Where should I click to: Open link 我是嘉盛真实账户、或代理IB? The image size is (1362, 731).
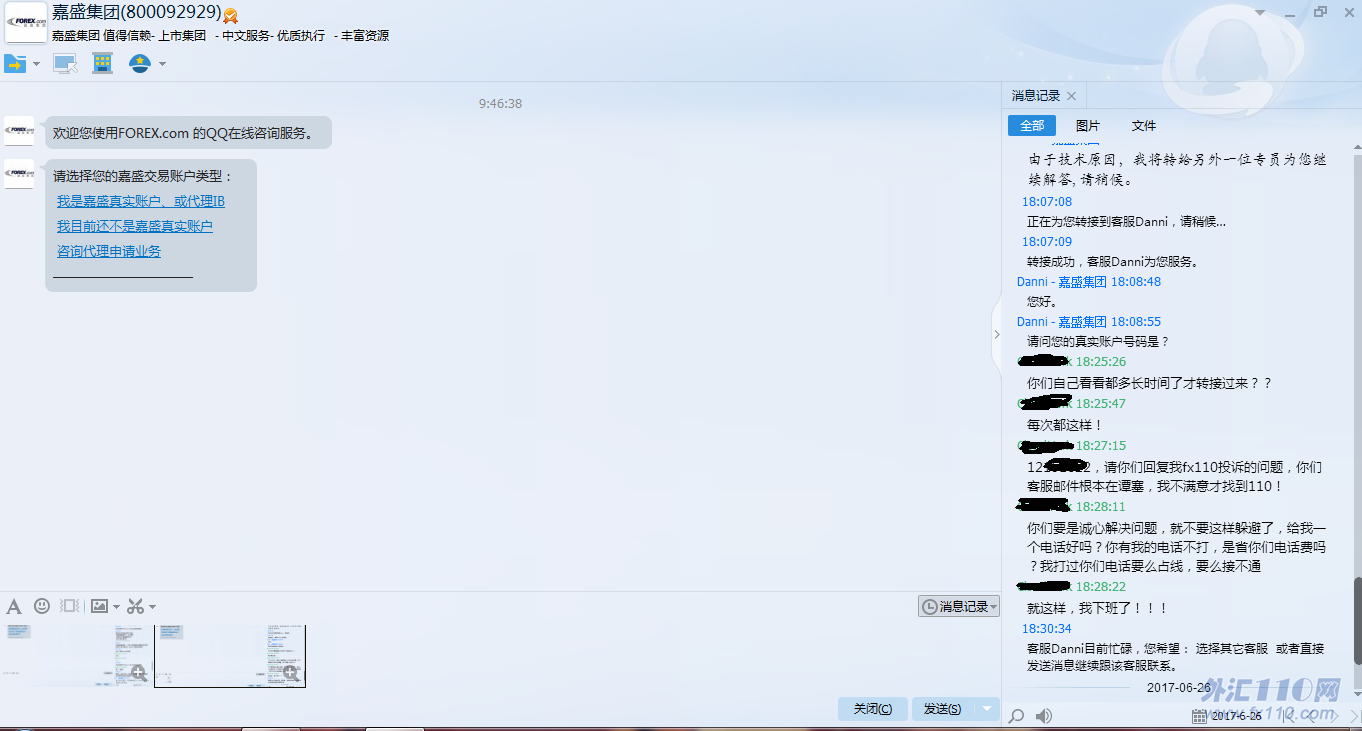141,201
